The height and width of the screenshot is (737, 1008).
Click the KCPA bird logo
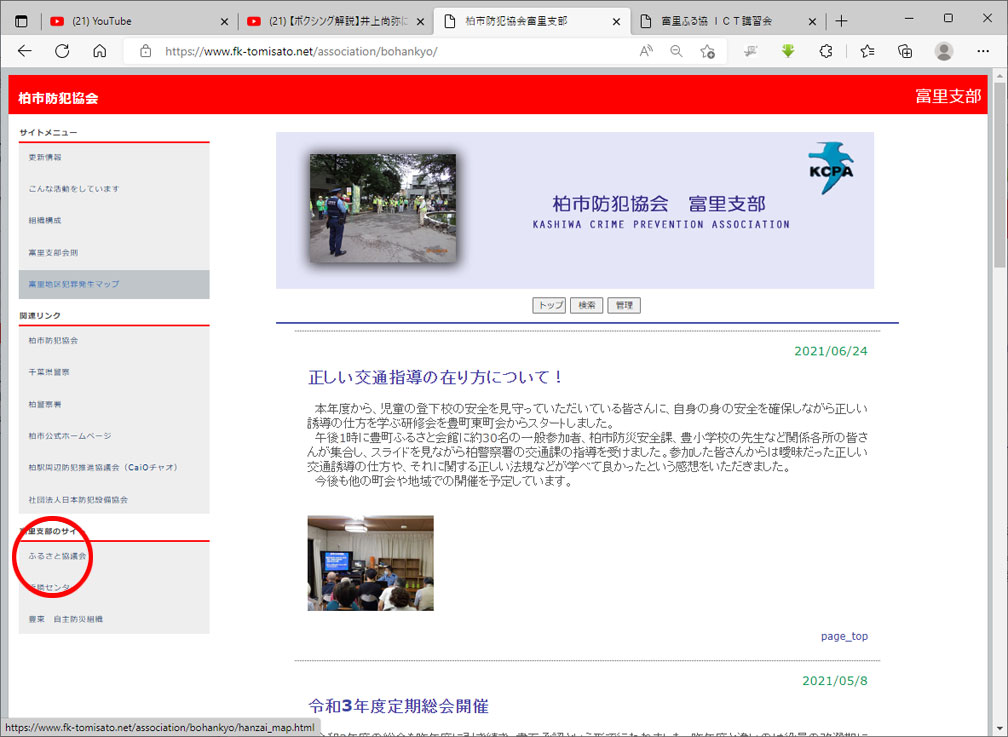pos(831,168)
